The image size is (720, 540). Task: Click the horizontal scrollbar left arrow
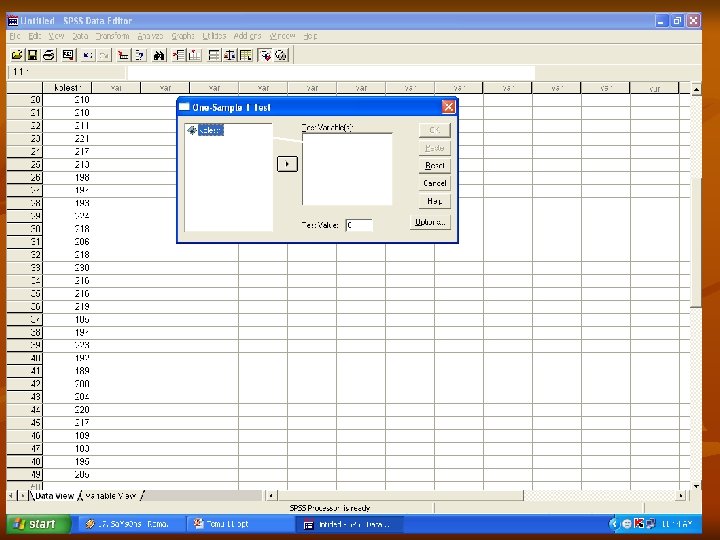271,495
